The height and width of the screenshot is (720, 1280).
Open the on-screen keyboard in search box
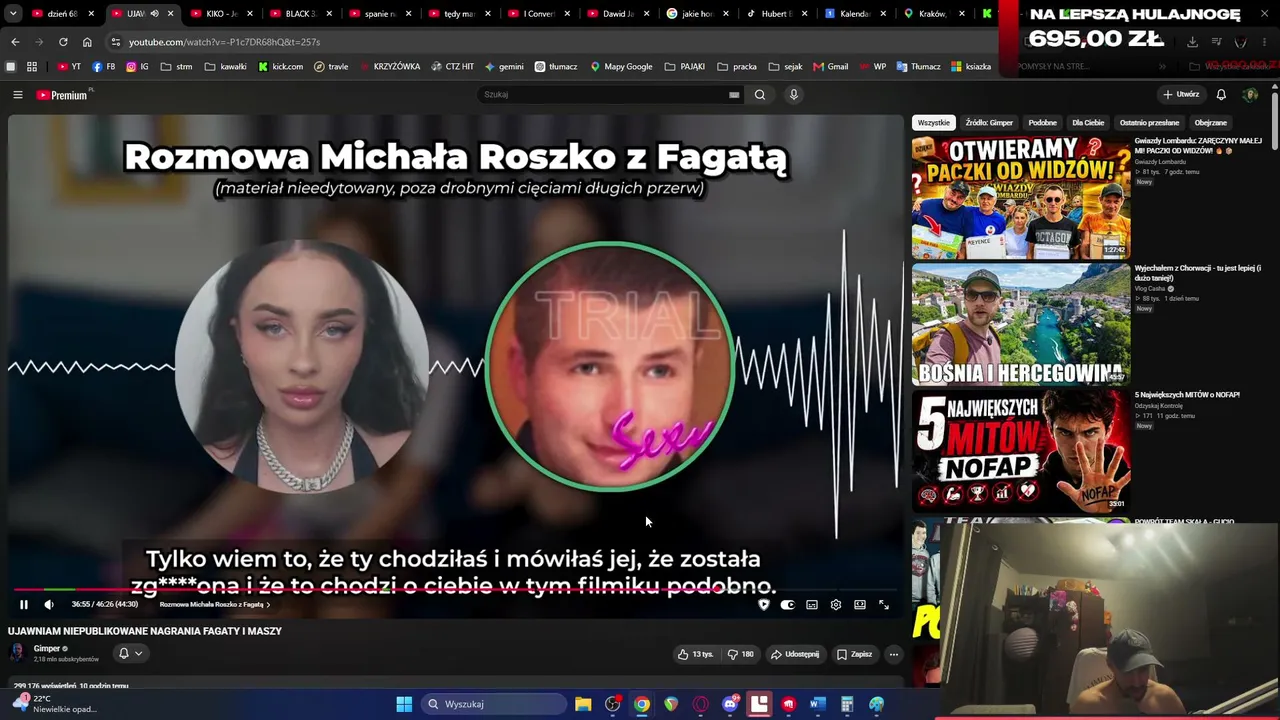click(734, 95)
